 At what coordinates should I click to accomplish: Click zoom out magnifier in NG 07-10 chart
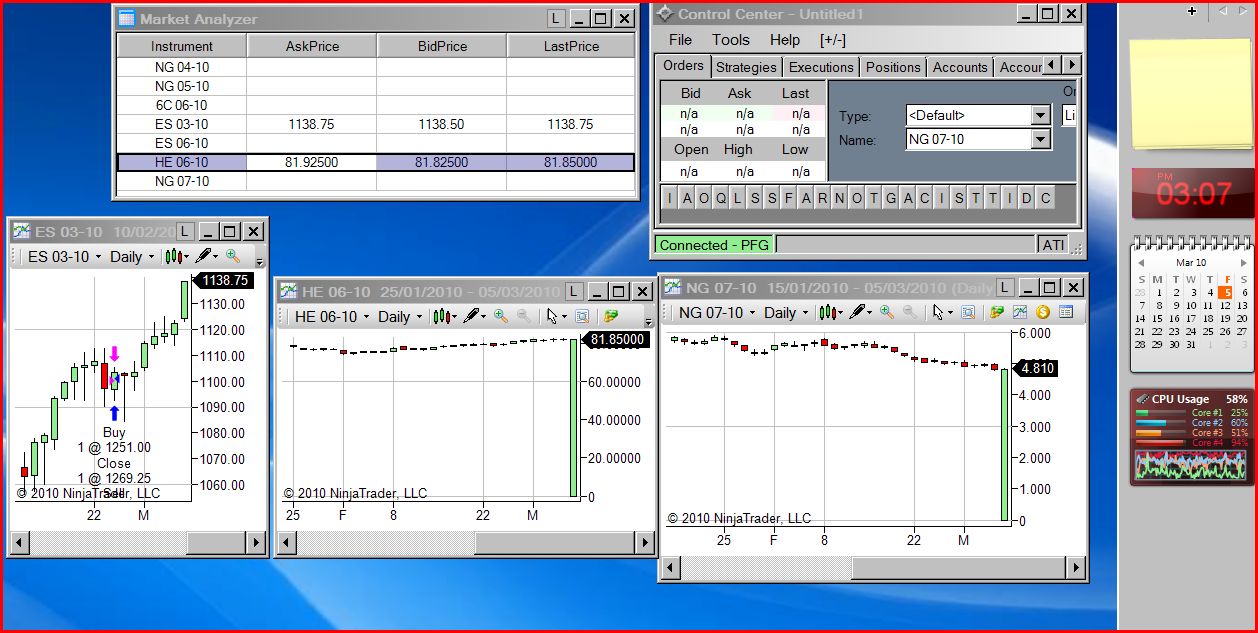pyautogui.click(x=909, y=312)
